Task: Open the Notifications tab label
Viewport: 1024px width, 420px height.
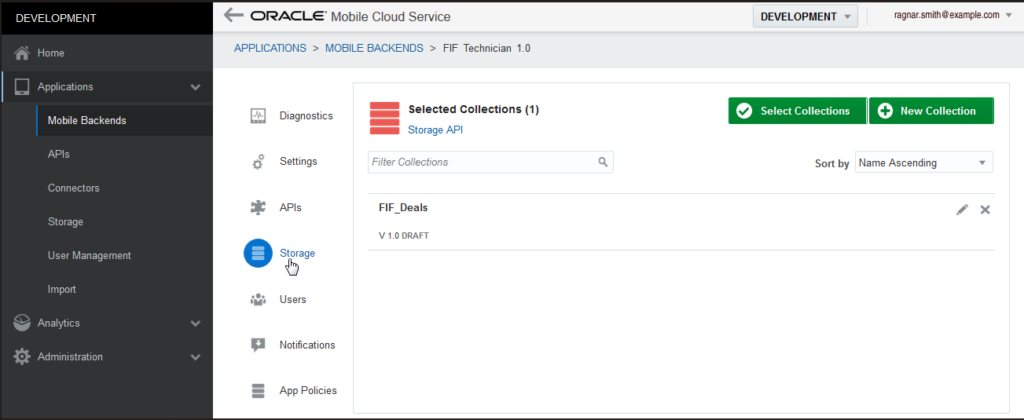Action: (307, 345)
